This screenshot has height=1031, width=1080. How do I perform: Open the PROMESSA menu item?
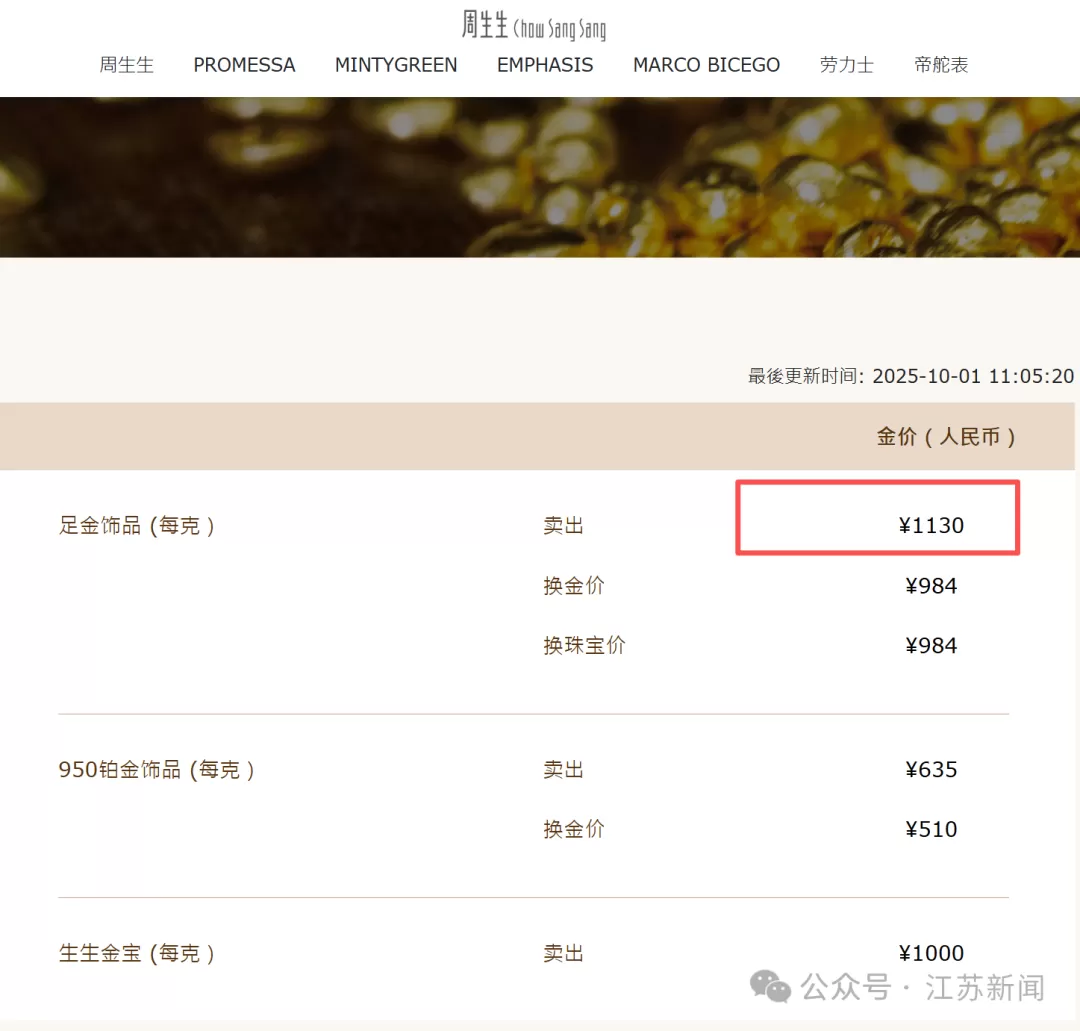(244, 65)
